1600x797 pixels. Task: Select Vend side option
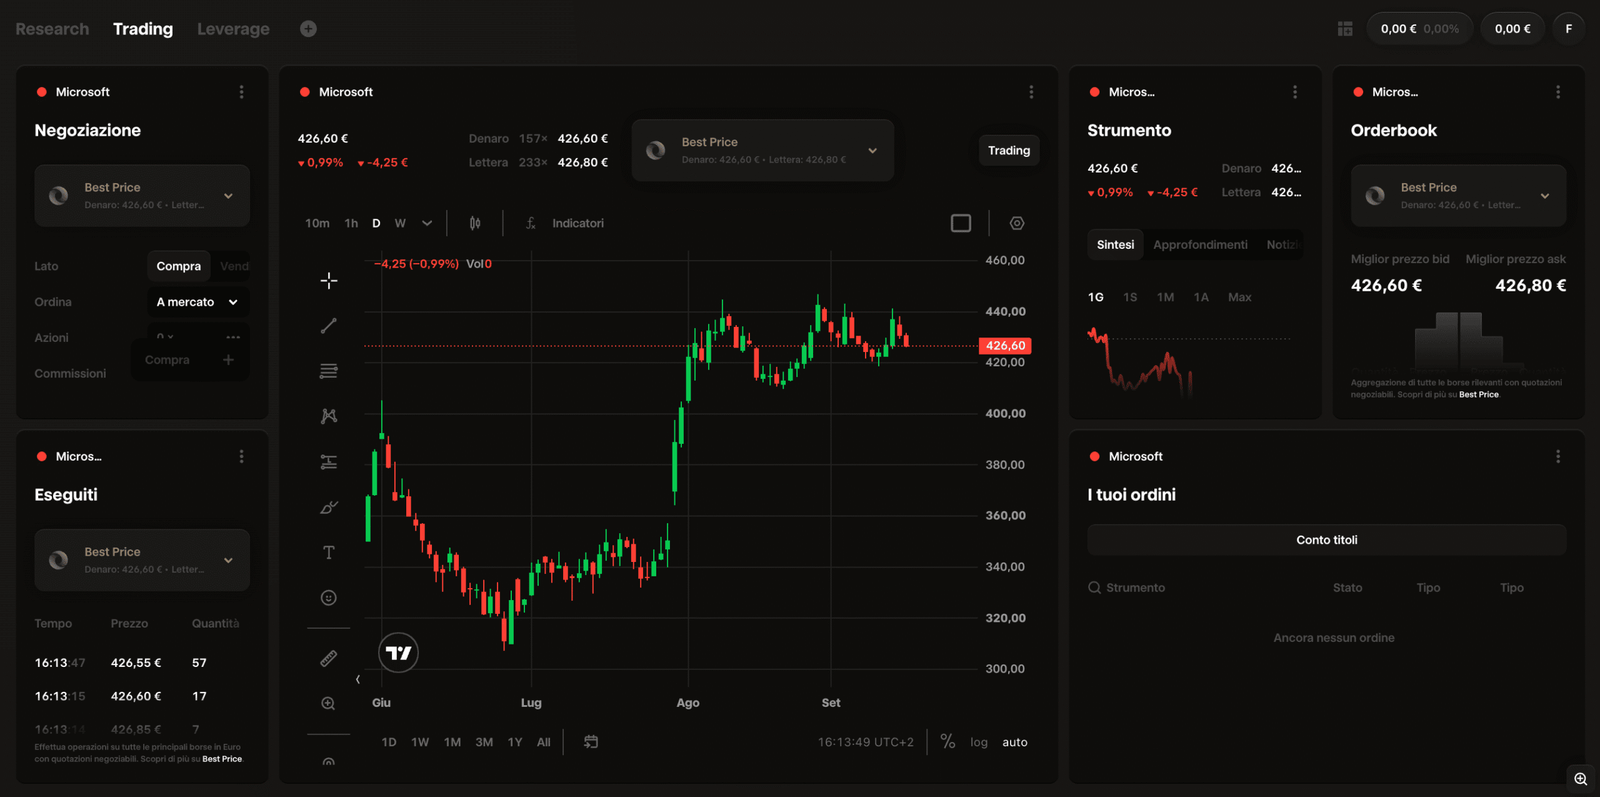[234, 266]
